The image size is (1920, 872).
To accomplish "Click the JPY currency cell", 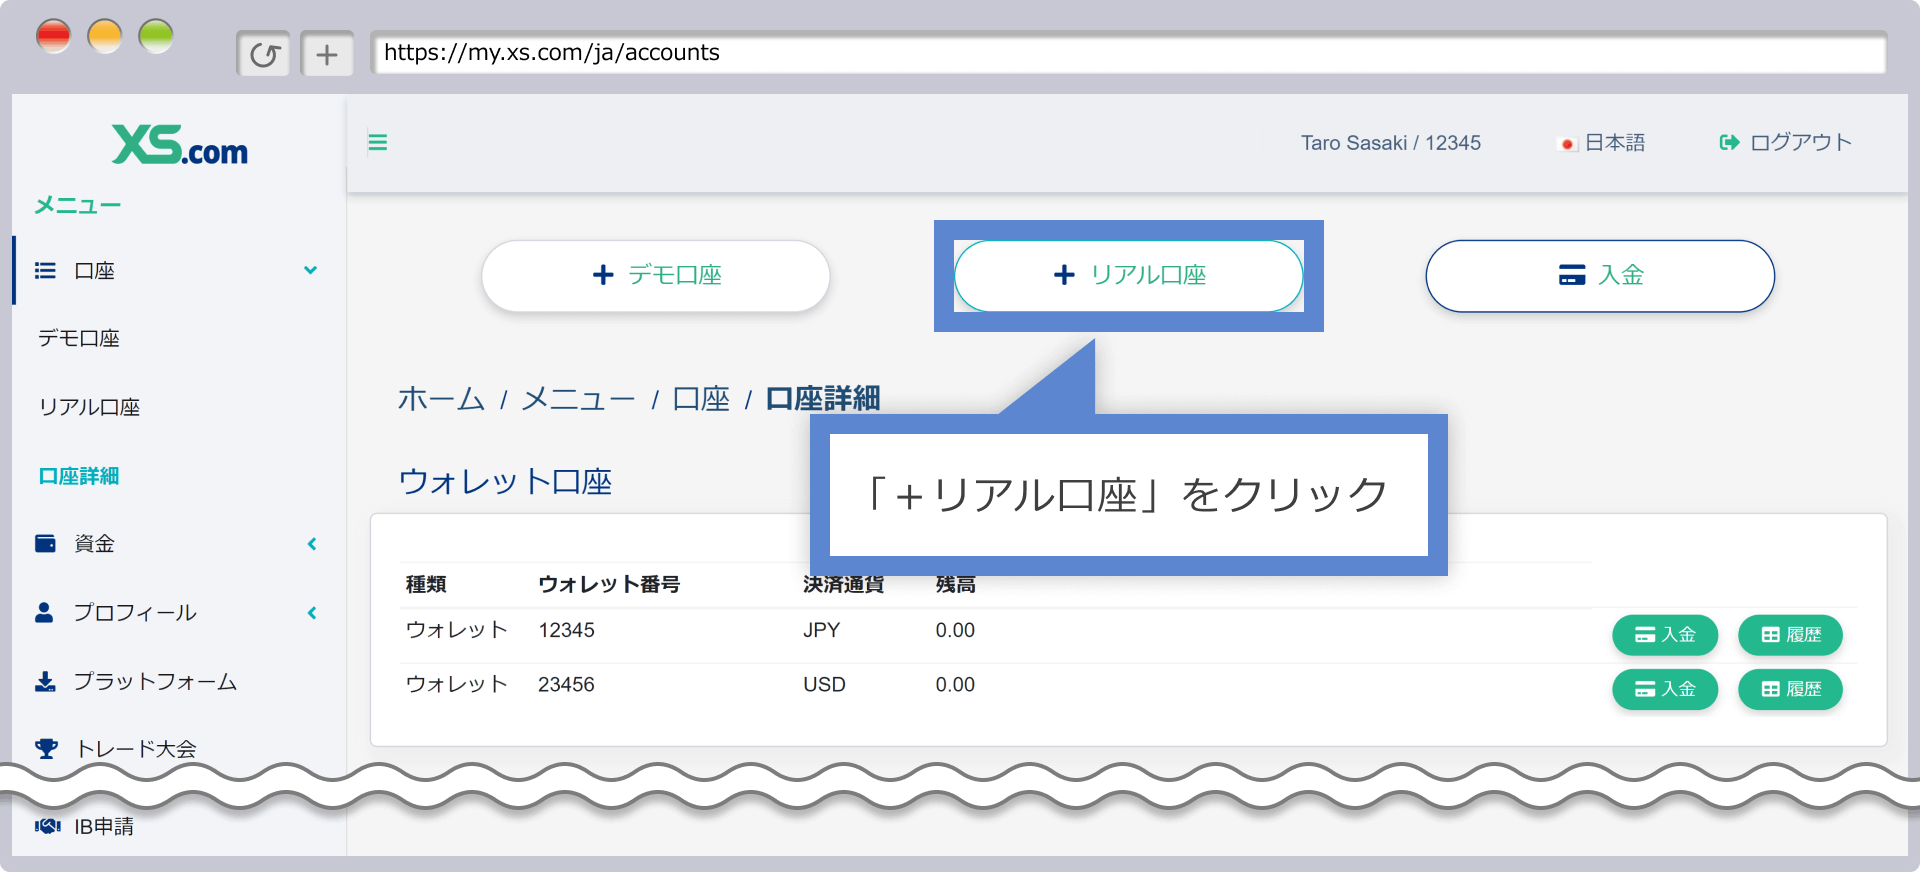I will pos(821,630).
